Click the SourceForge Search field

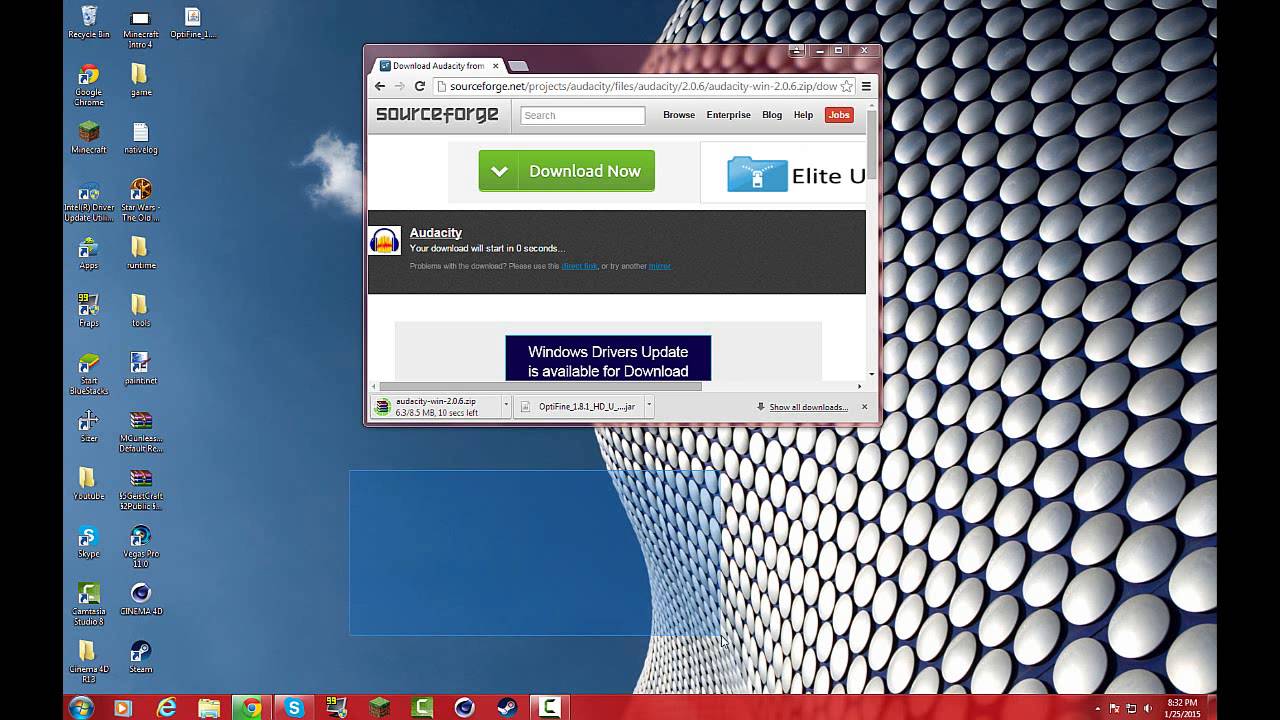[x=583, y=115]
